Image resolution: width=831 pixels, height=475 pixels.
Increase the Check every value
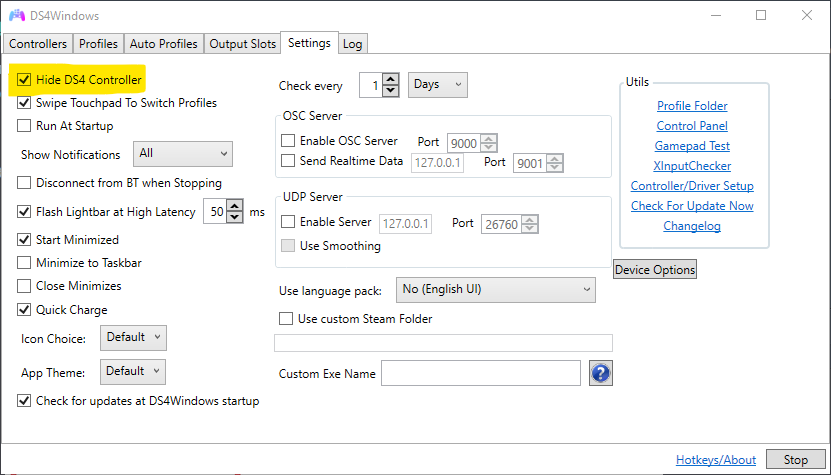(x=391, y=79)
